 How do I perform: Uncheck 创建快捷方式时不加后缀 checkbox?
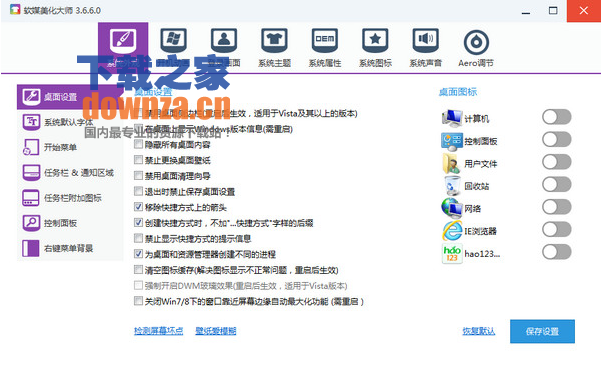coord(138,223)
